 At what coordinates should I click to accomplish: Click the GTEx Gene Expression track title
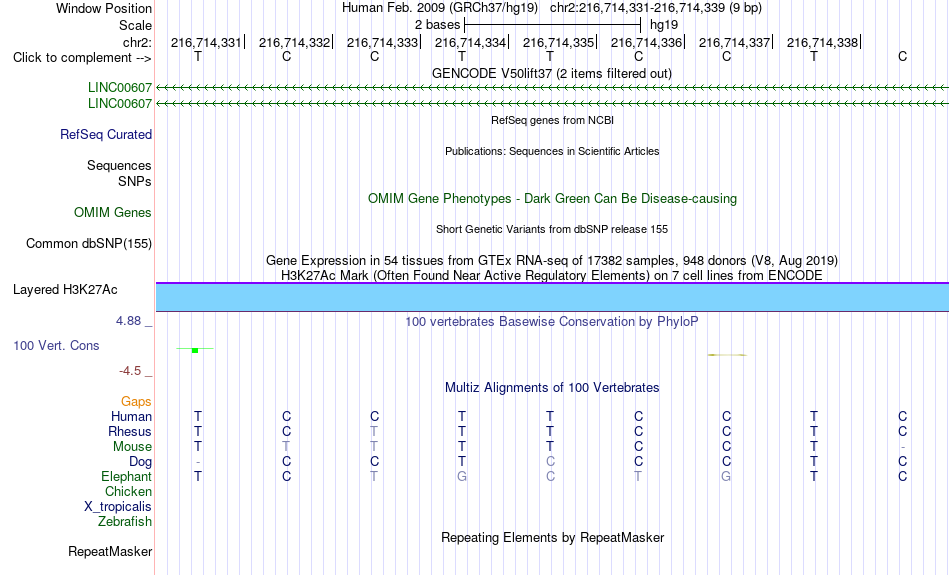(552, 261)
